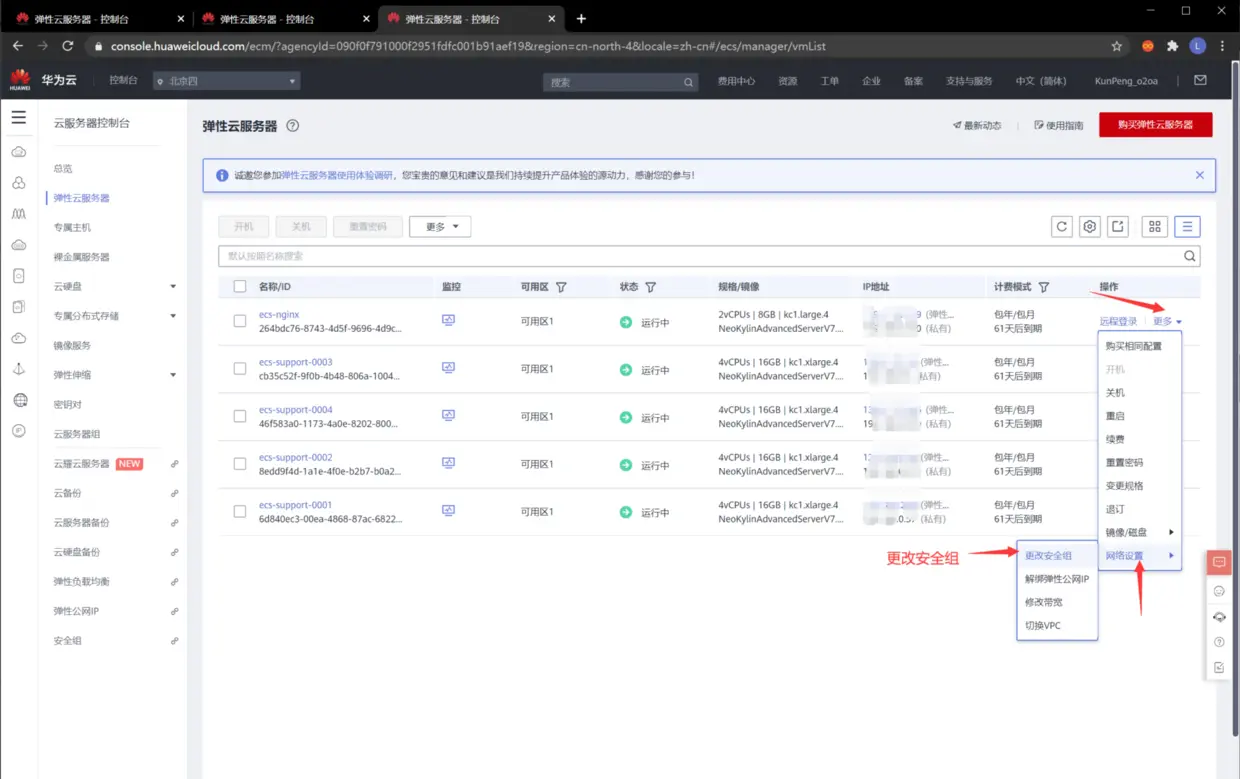Filter by 可用区 funnel icon

point(561,287)
